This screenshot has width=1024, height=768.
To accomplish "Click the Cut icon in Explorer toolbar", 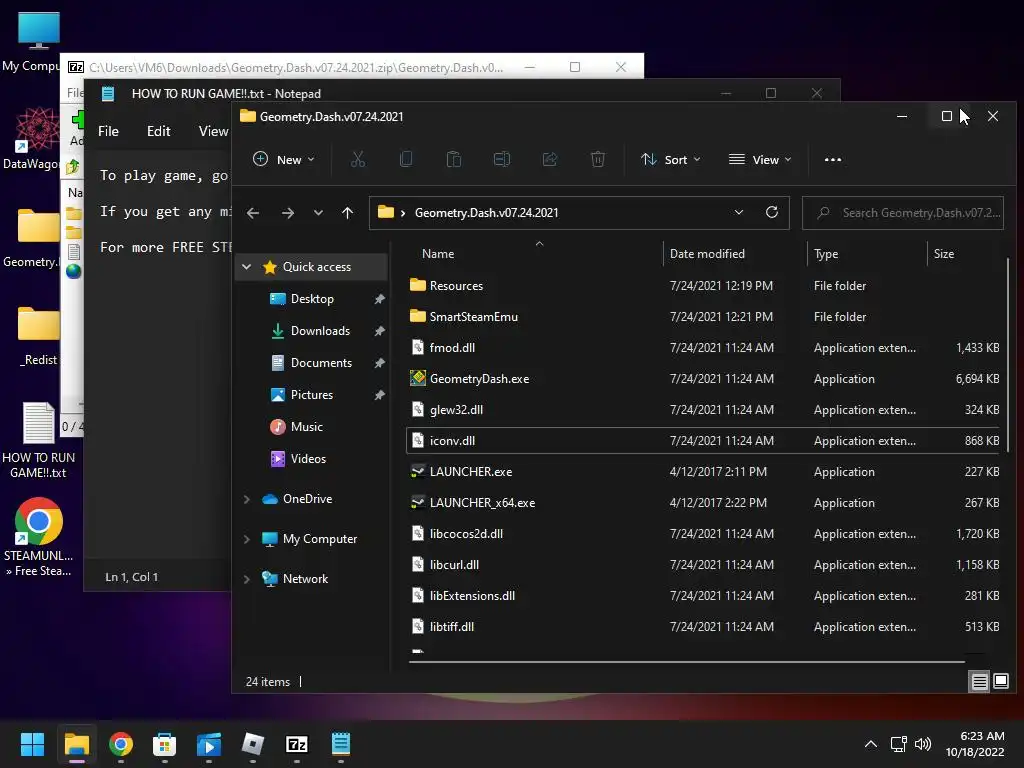I will point(358,159).
